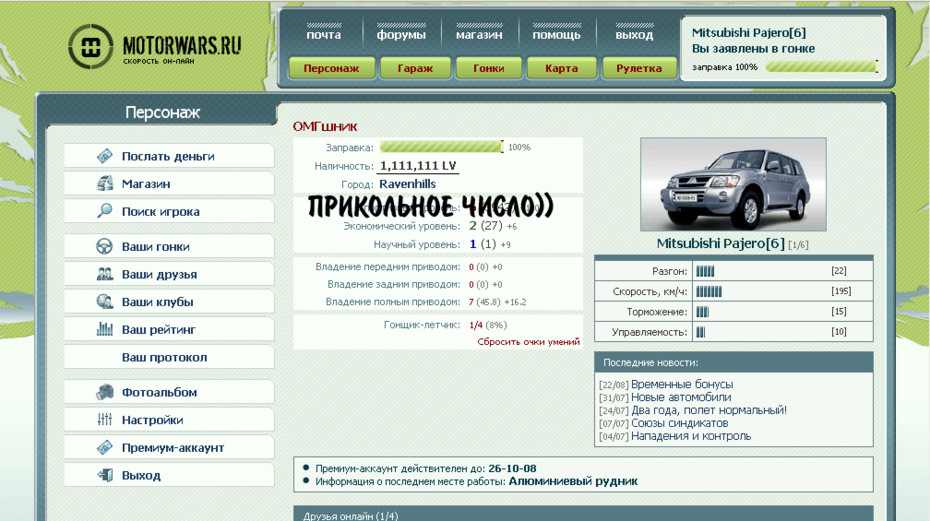Image resolution: width=930 pixels, height=521 pixels.
Task: Click the Mitsubishi Pajero[6] link below the photo
Action: click(721, 243)
